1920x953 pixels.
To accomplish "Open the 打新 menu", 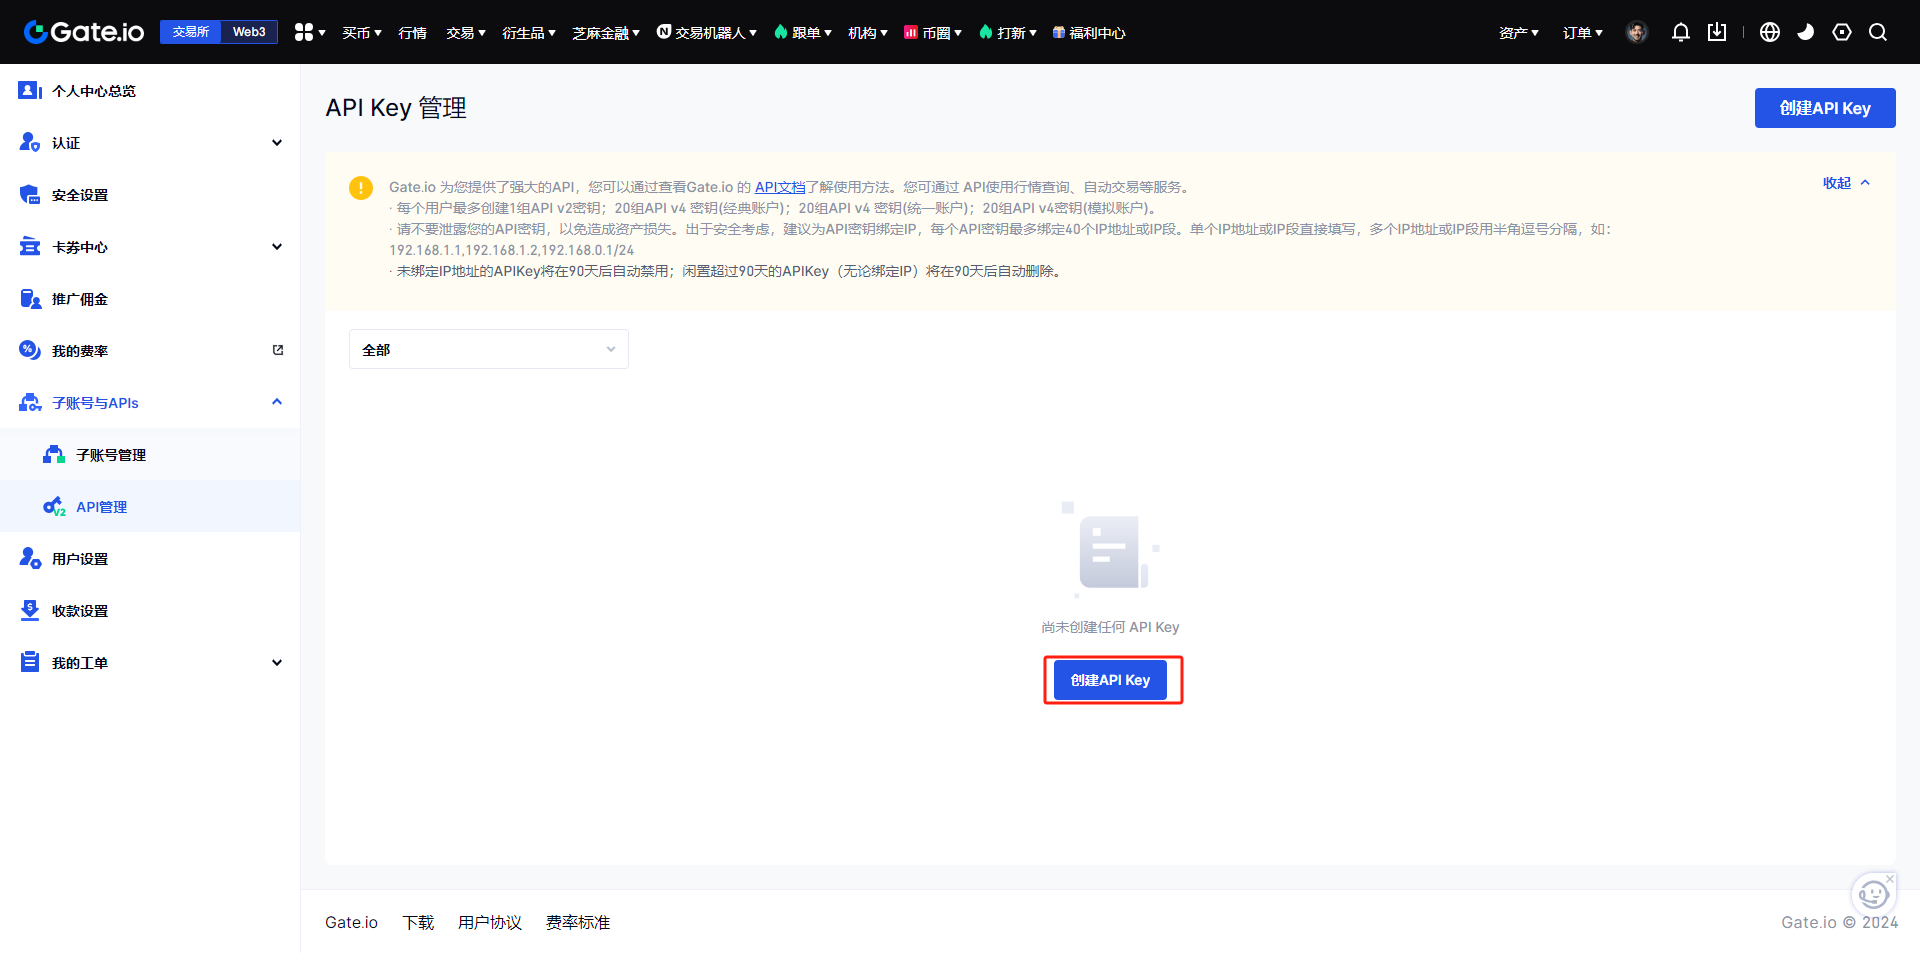I will click(x=1008, y=33).
